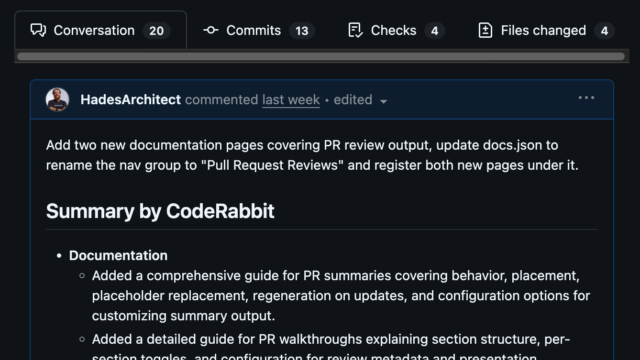Click the 'Documentation' bullet text
This screenshot has width=640, height=360.
[118, 256]
